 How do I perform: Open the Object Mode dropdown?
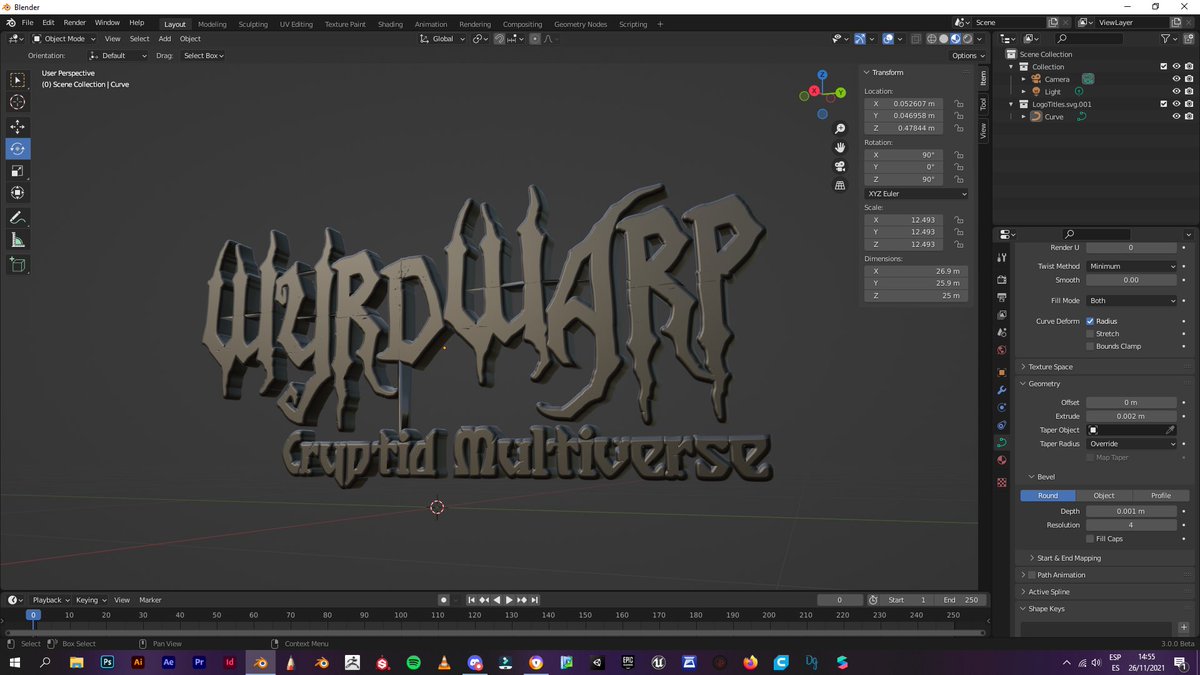coord(64,39)
